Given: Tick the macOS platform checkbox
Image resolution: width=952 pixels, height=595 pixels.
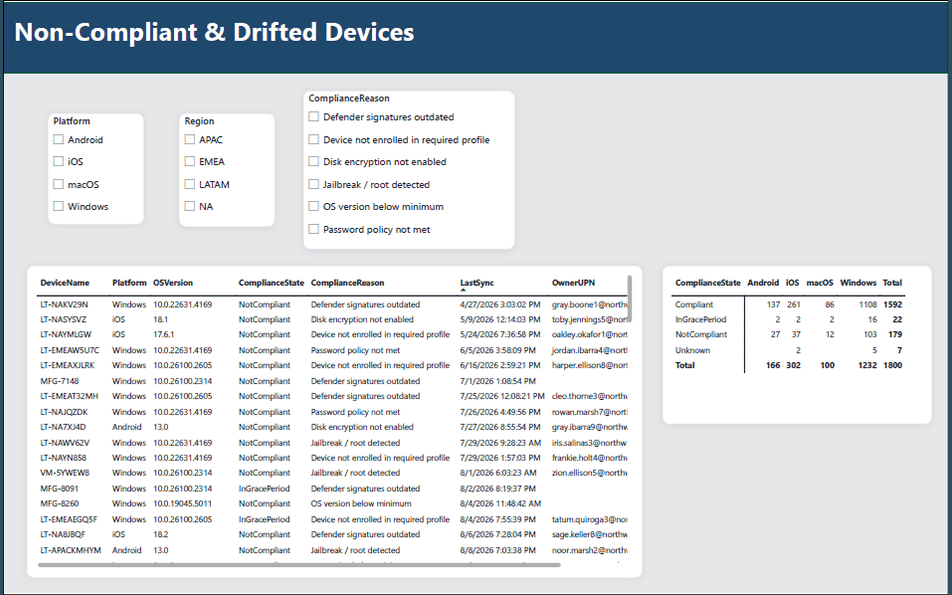Looking at the screenshot, I should pyautogui.click(x=58, y=184).
